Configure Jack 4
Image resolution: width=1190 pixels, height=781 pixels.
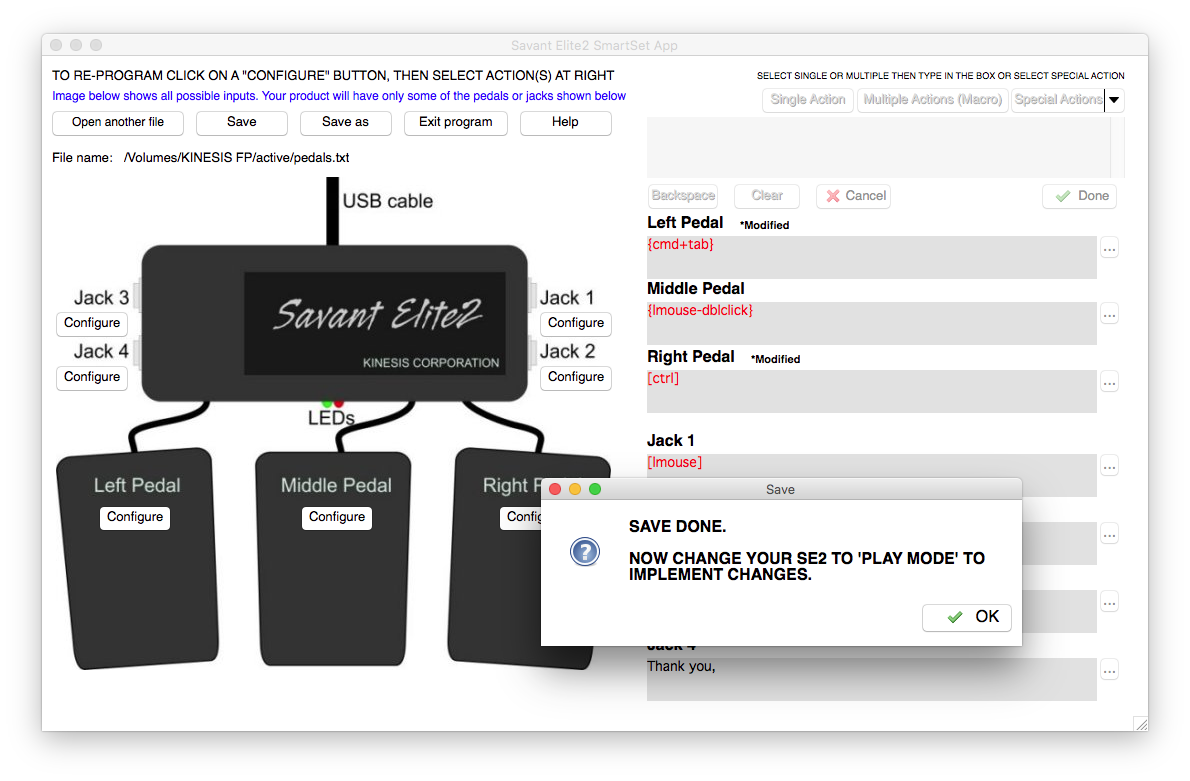[92, 377]
